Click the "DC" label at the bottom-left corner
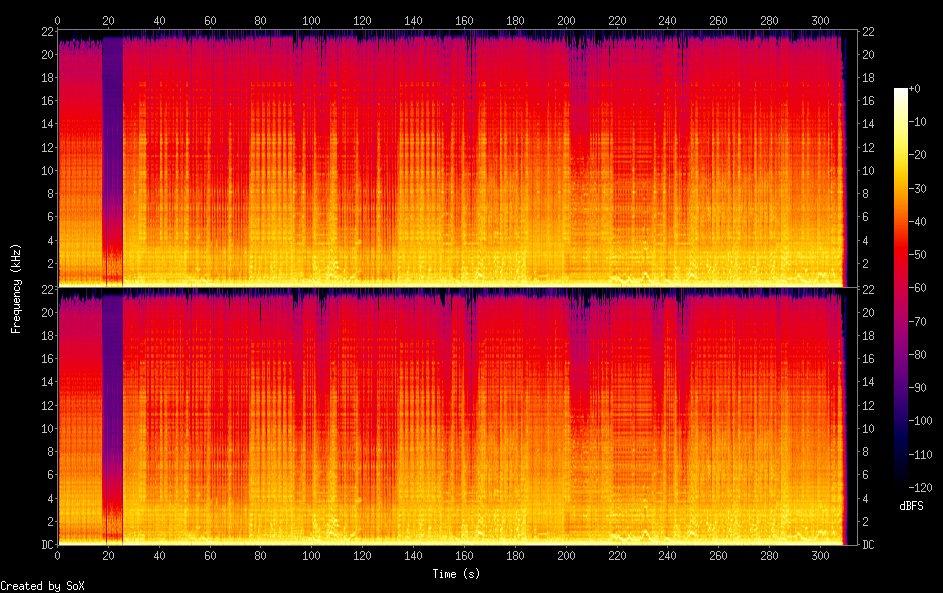Screen dimensions: 943x593 (x=44, y=544)
